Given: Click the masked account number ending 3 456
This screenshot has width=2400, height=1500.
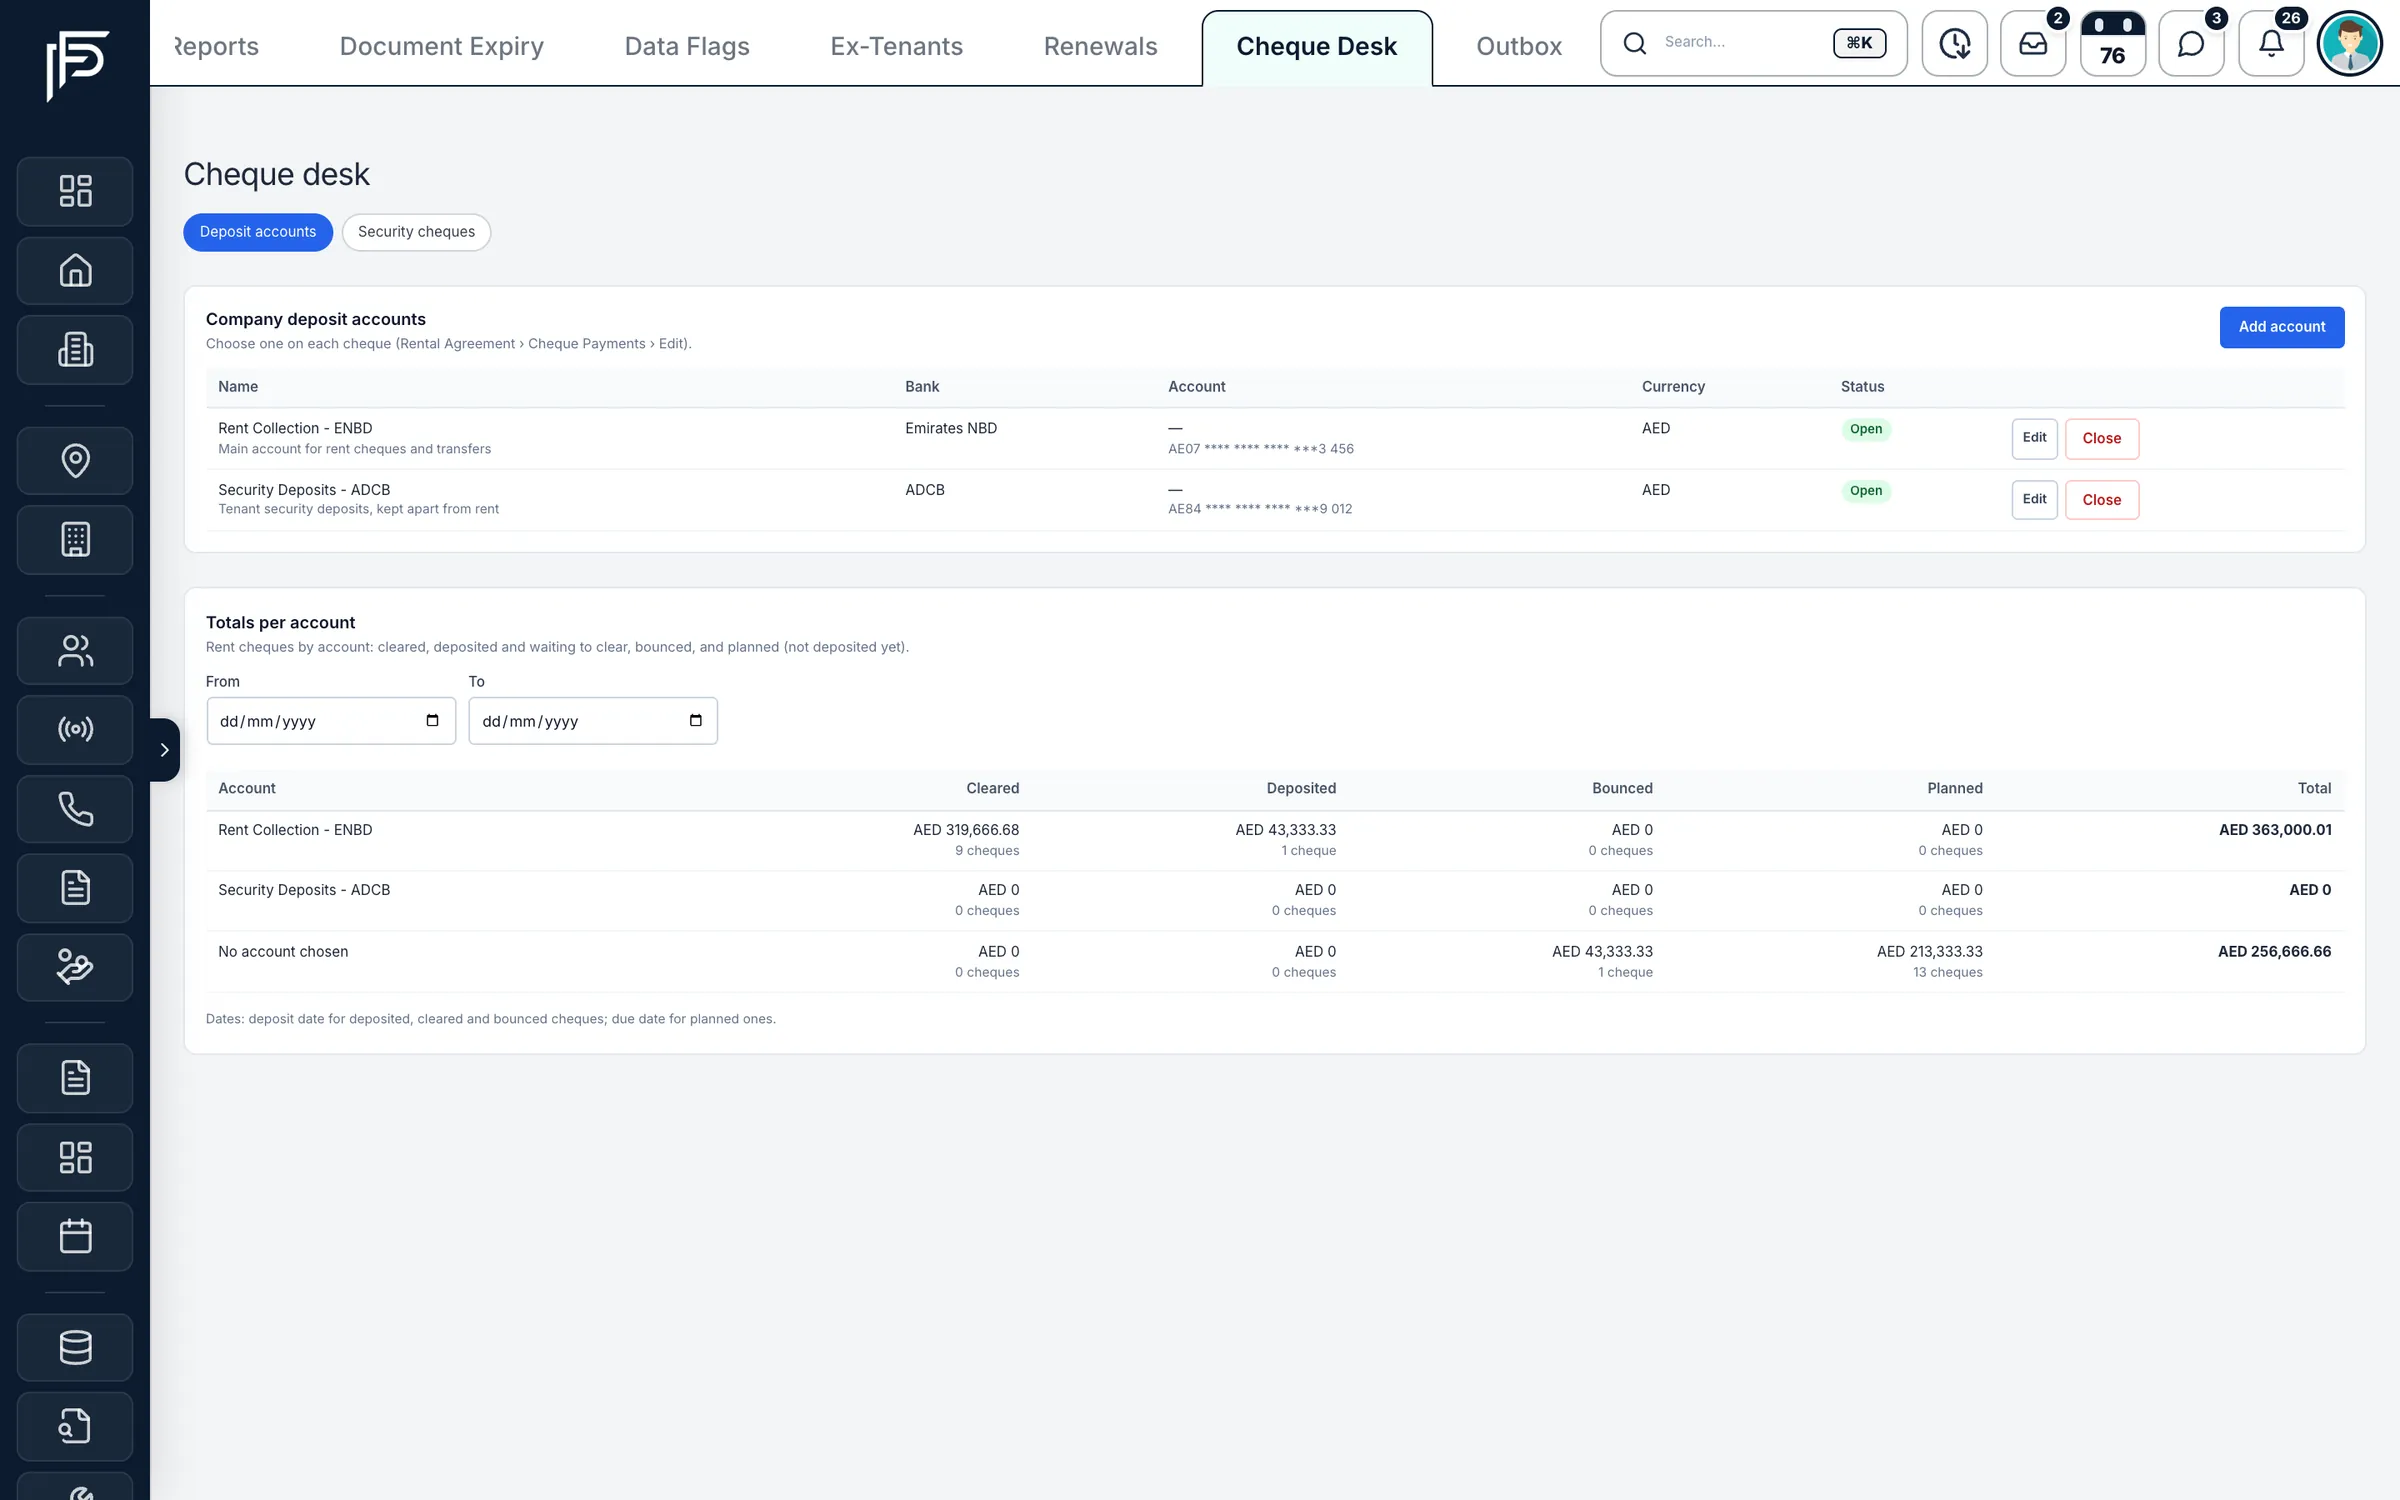Looking at the screenshot, I should pos(1261,449).
